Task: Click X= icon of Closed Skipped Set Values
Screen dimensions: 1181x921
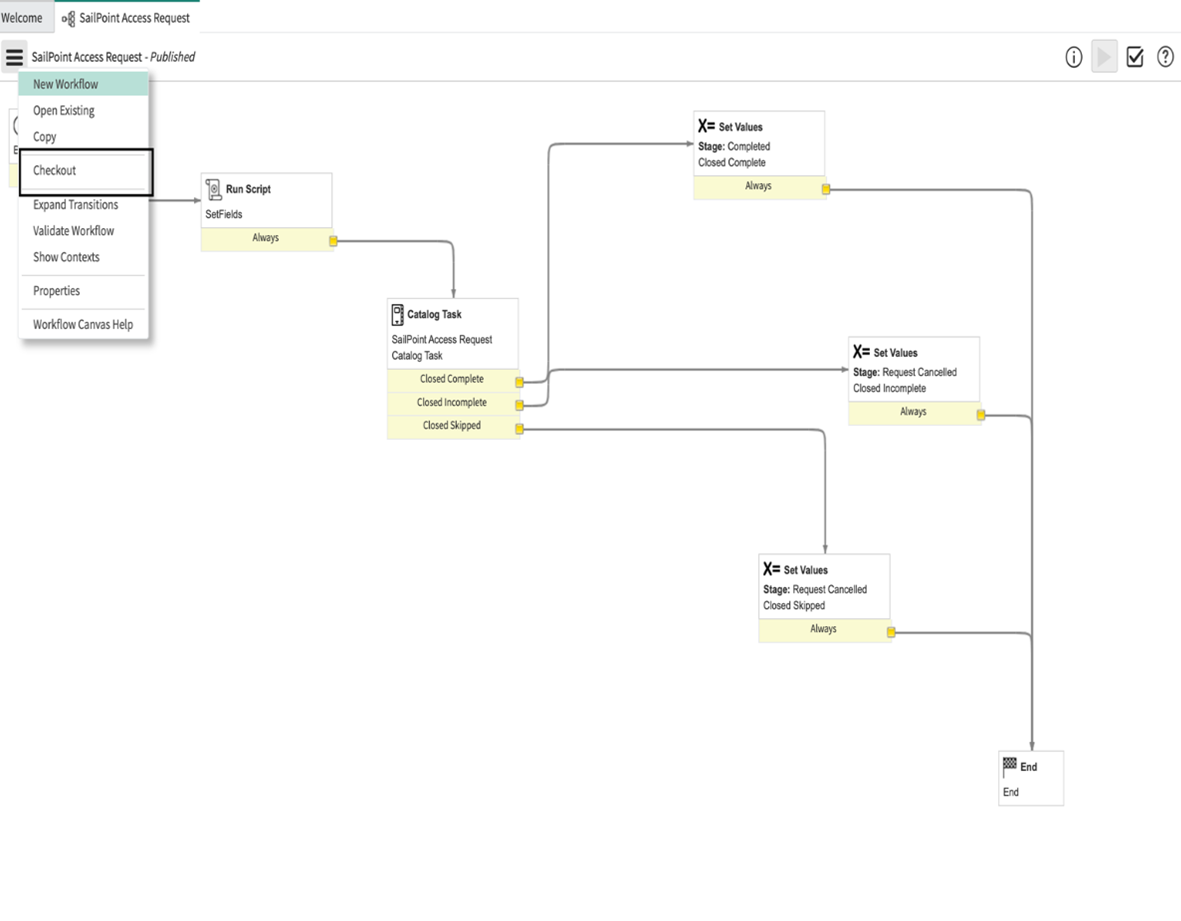Action: coord(771,569)
